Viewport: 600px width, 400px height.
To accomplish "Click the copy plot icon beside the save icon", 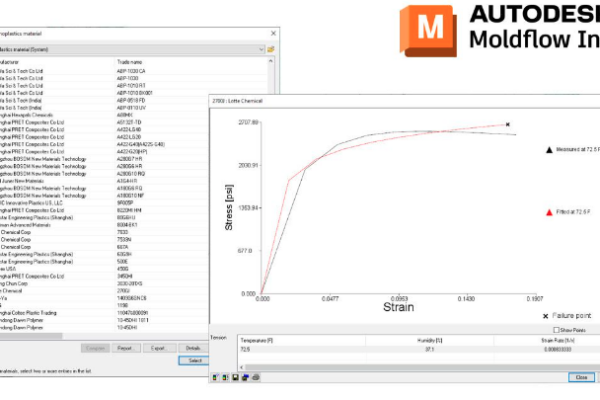I will coord(245,377).
